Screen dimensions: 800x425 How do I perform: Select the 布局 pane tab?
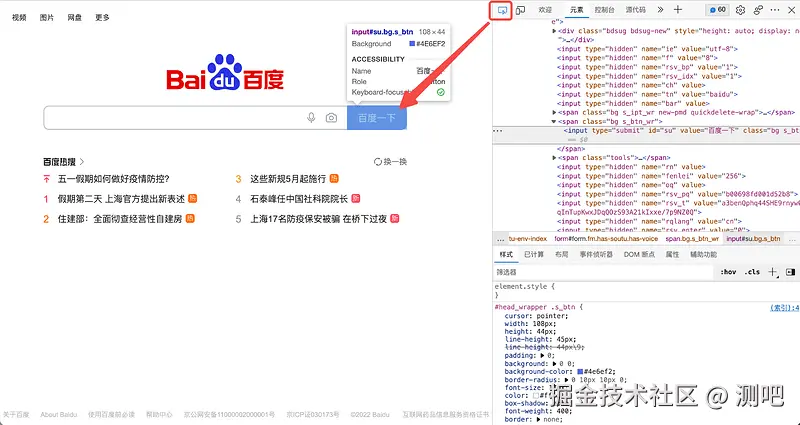tap(562, 255)
